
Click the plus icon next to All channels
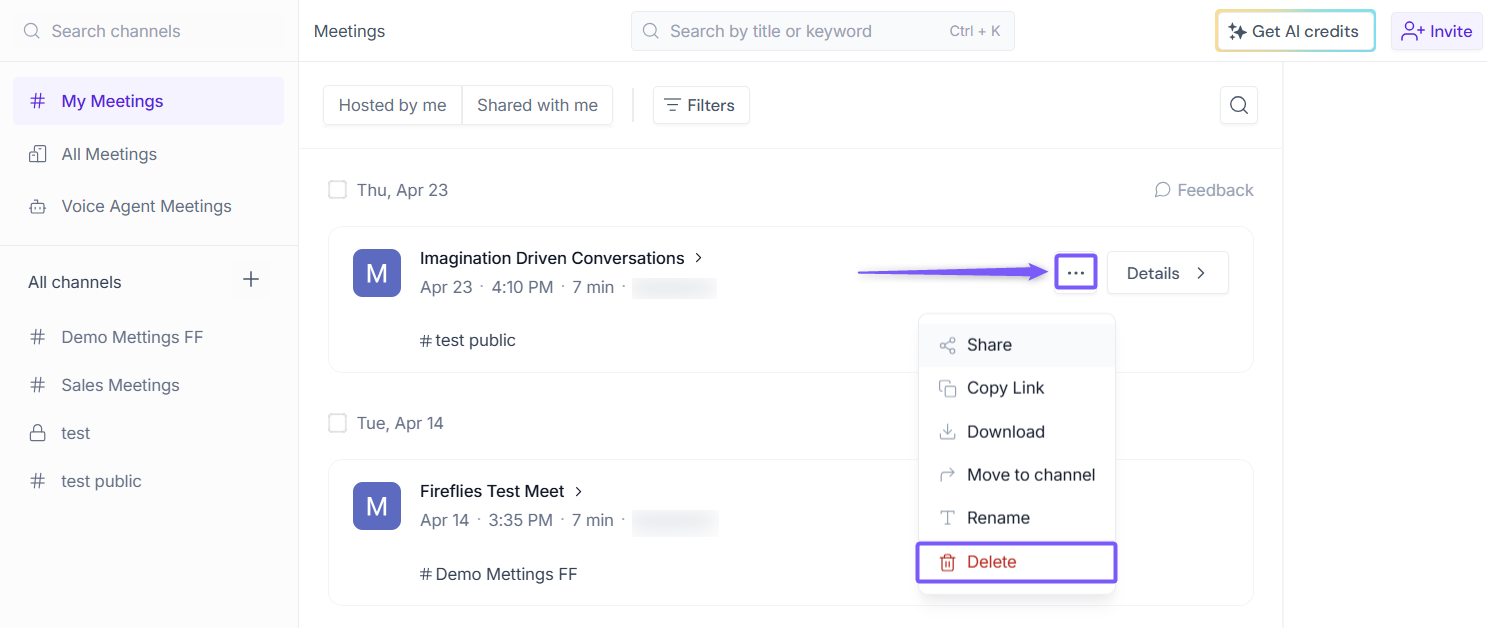click(x=251, y=280)
